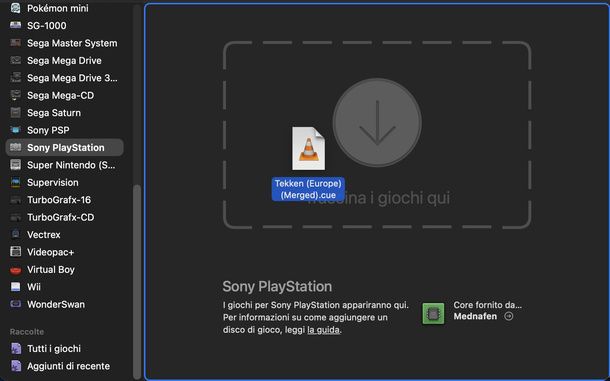Click the green Mednafen core chip icon
This screenshot has width=610, height=381.
coord(433,313)
